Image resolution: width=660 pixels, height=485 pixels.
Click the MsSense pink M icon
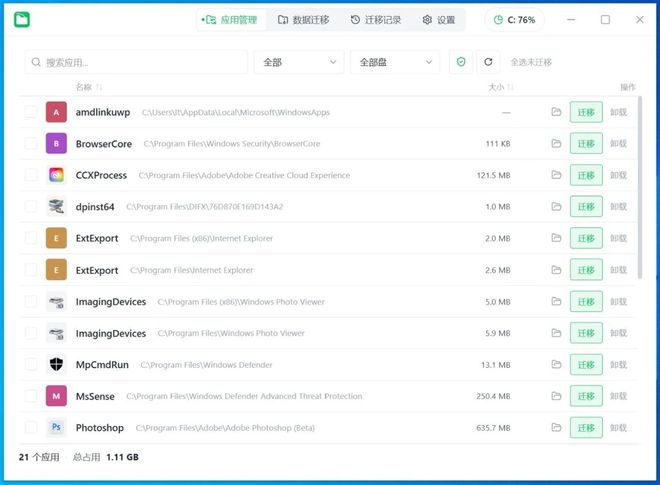pyautogui.click(x=56, y=396)
